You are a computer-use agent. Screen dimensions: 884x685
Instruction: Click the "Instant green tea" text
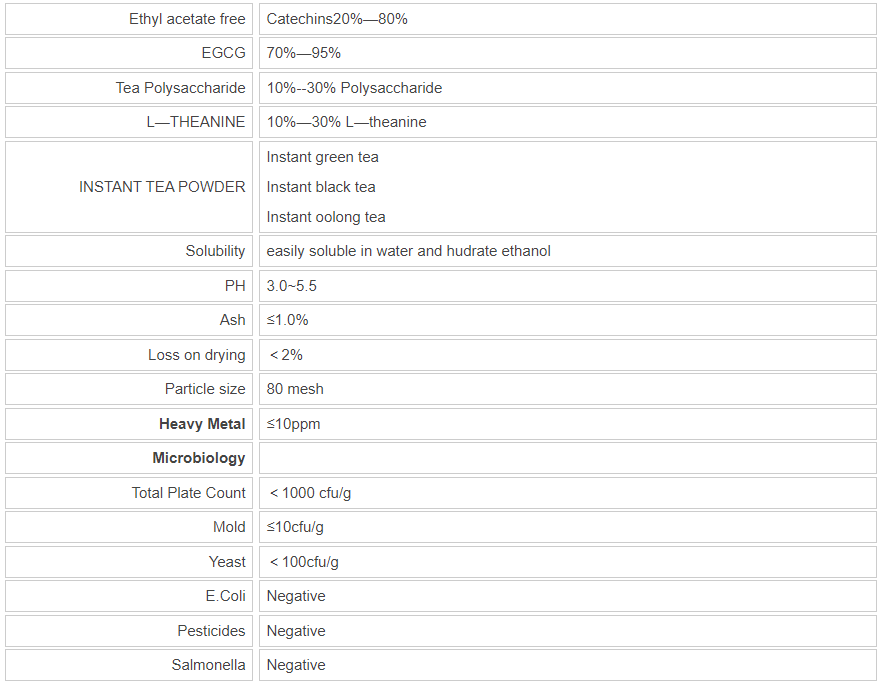[x=322, y=157]
